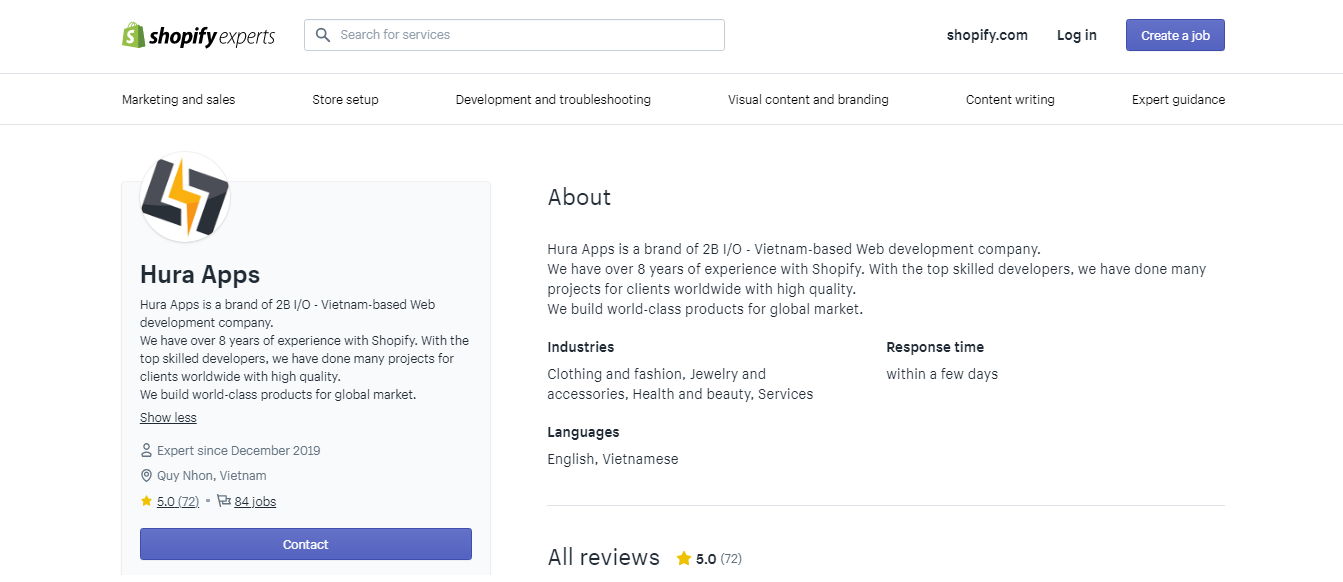This screenshot has width=1343, height=582.
Task: Click the star in All reviews heading
Action: pyautogui.click(x=684, y=559)
